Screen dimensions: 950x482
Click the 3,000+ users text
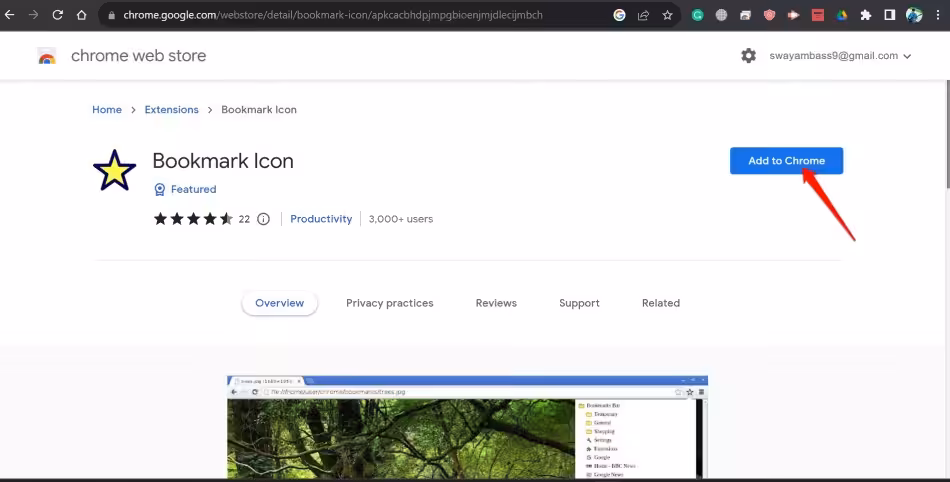pos(400,219)
